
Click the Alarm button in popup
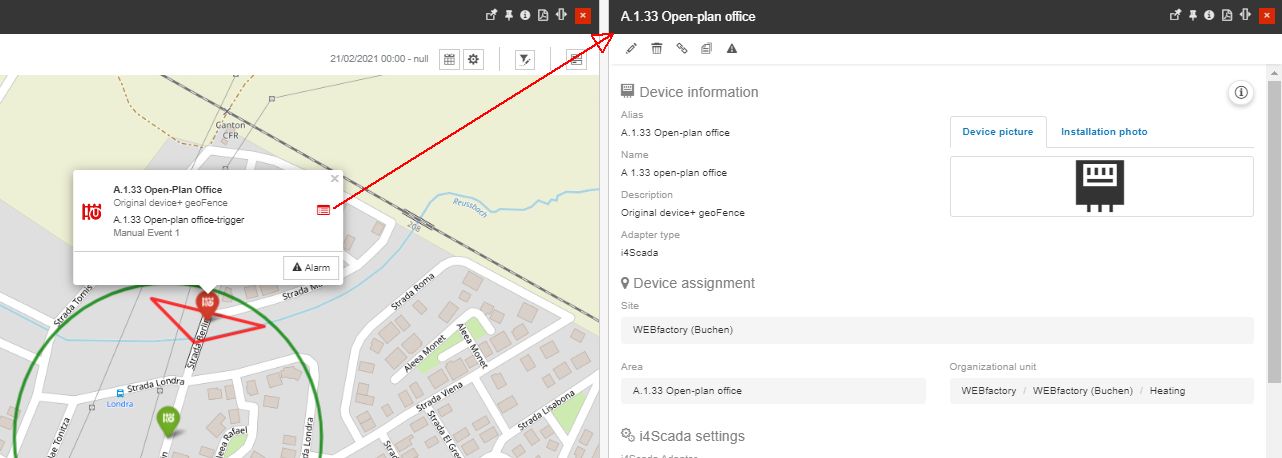(x=311, y=268)
